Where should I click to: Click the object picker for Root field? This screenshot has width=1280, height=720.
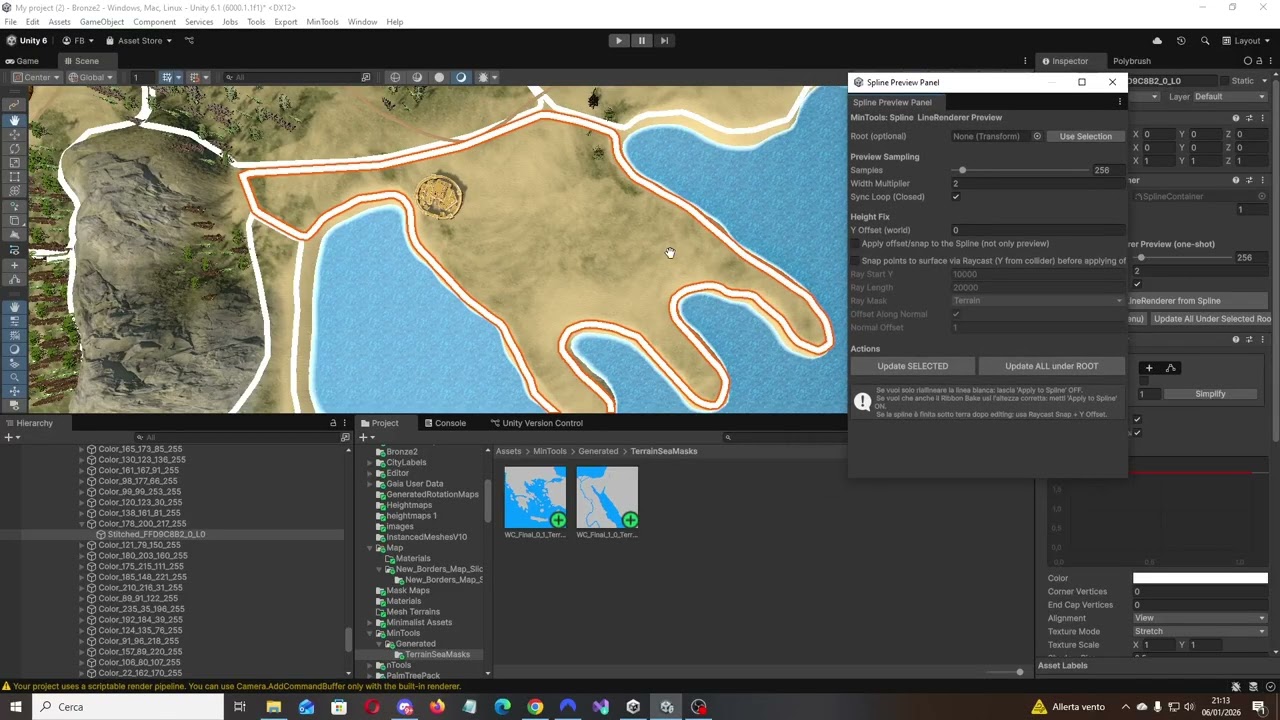point(1037,136)
